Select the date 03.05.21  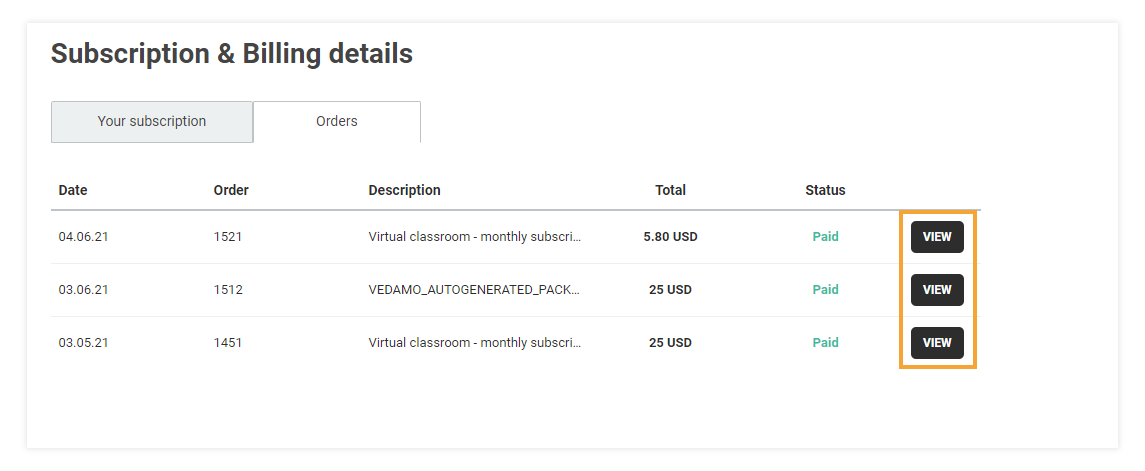(x=83, y=342)
